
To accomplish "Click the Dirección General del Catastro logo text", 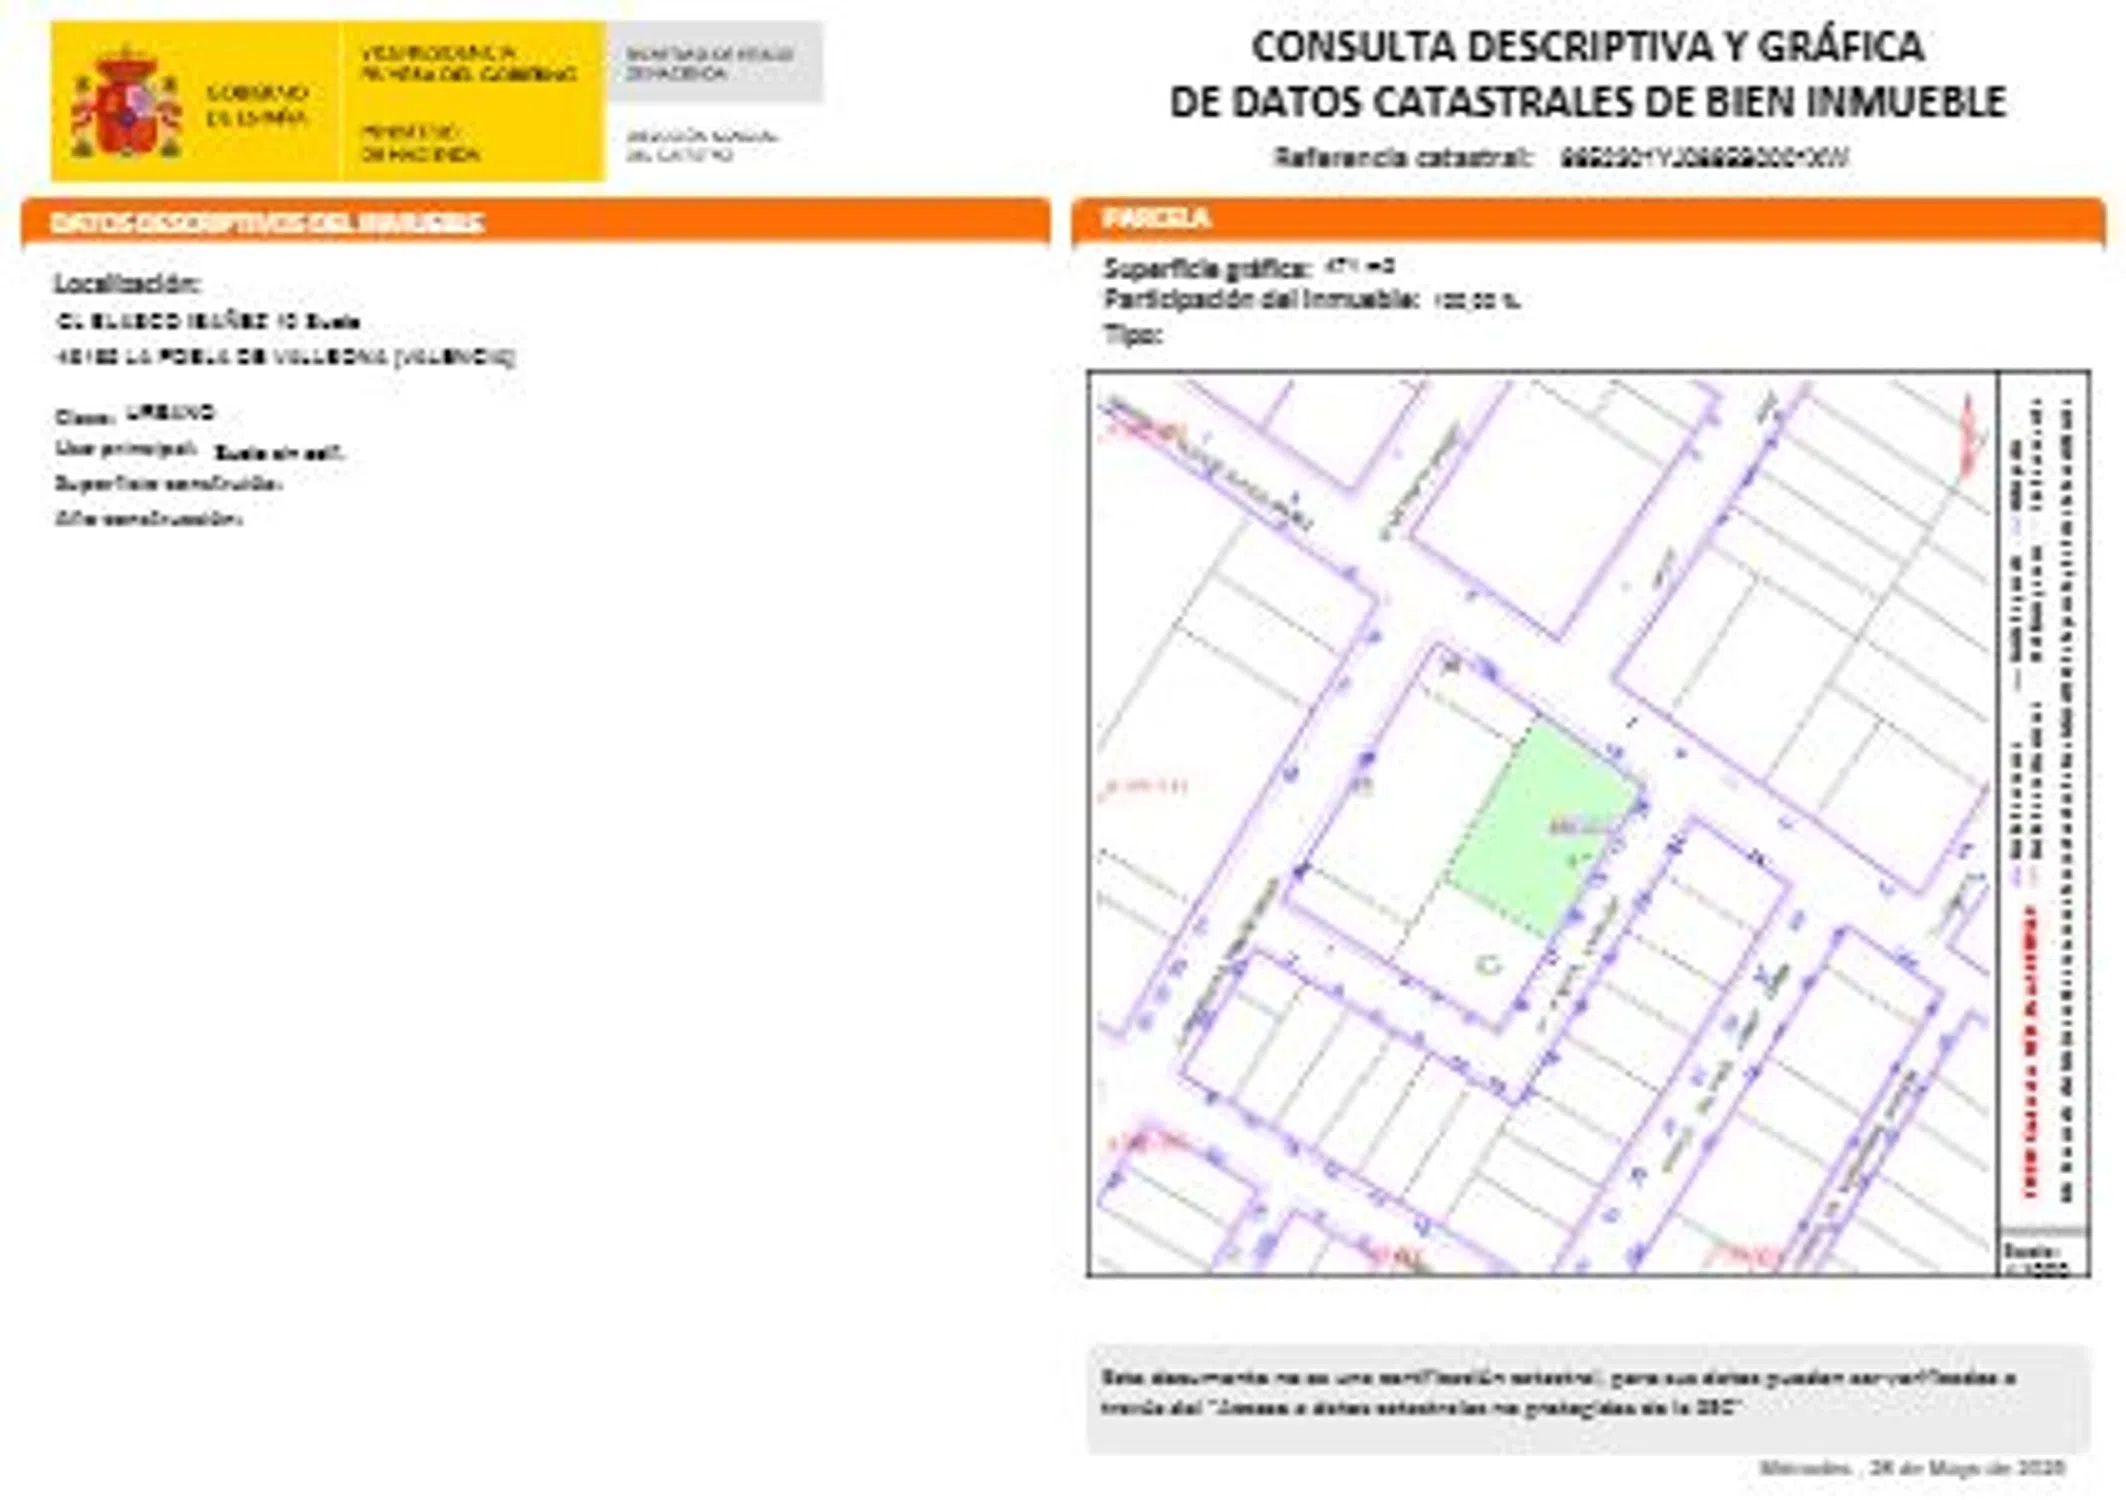I will tap(700, 145).
